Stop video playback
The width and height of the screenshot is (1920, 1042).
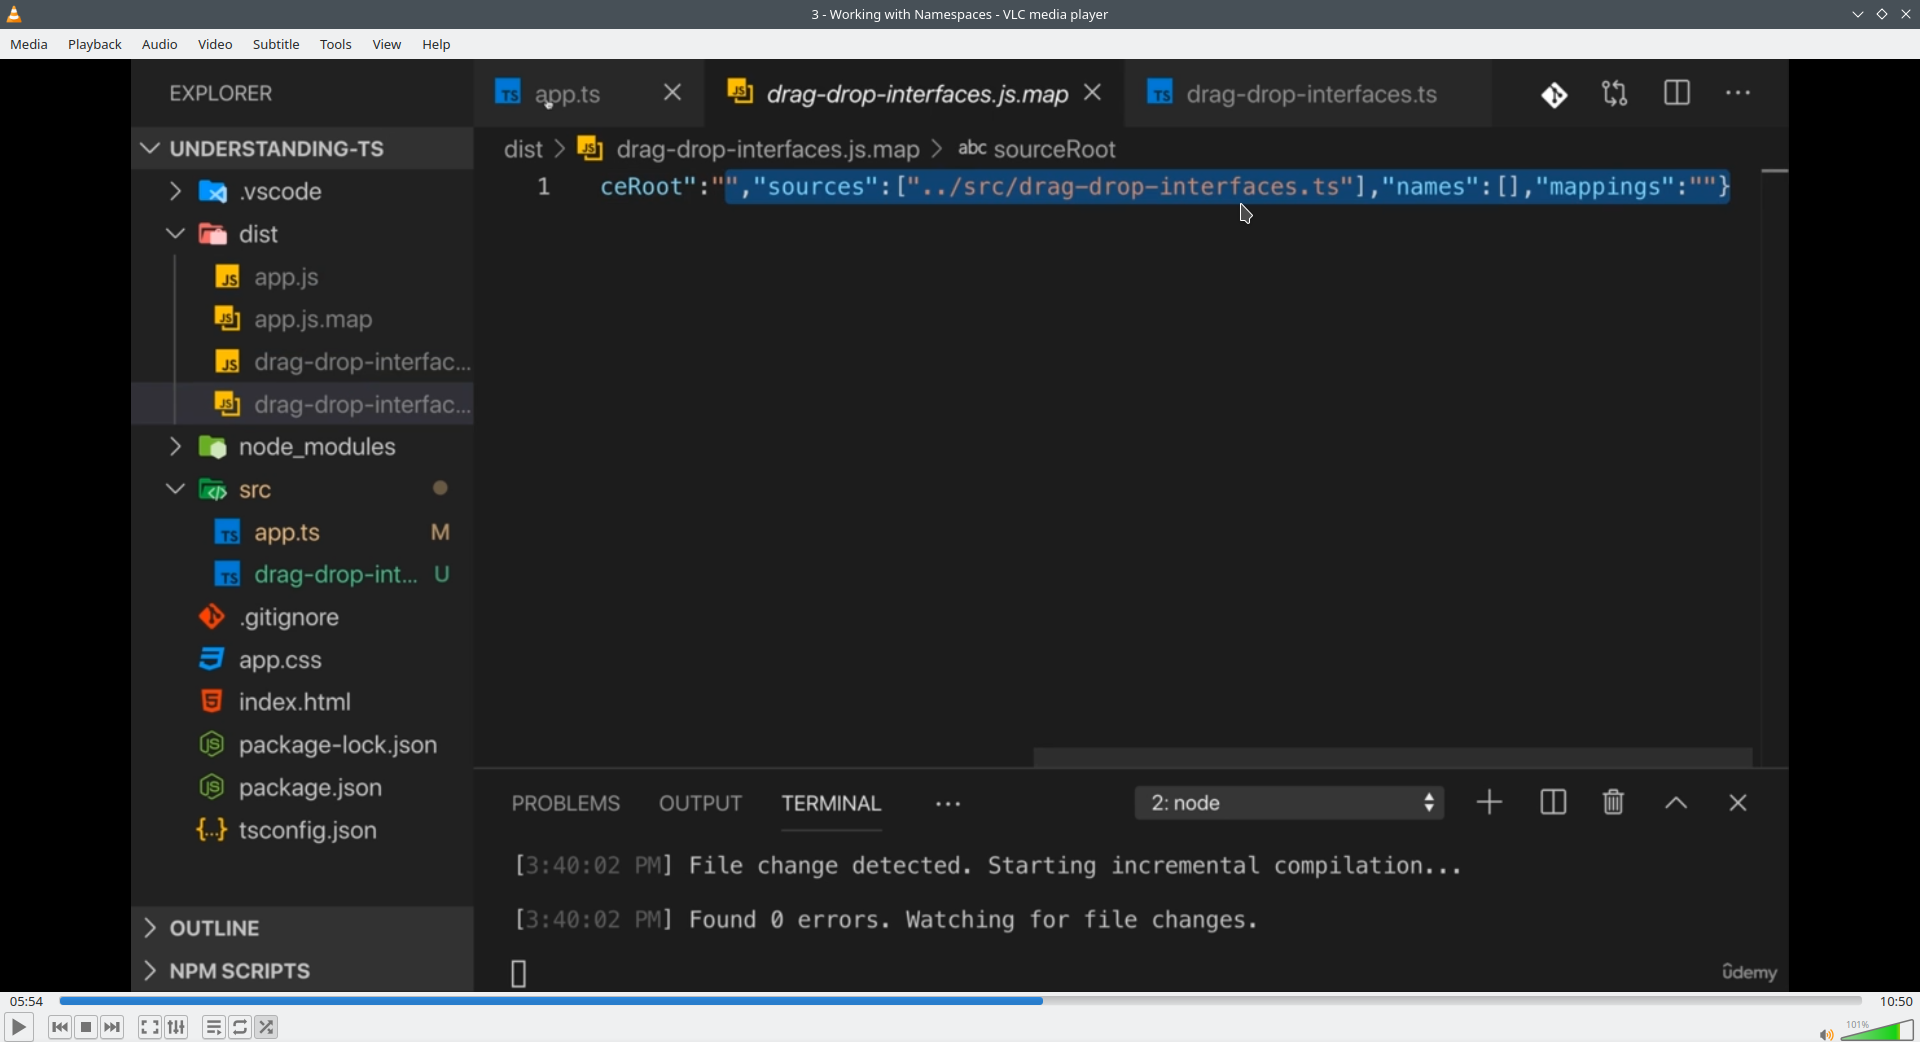pyautogui.click(x=86, y=1027)
